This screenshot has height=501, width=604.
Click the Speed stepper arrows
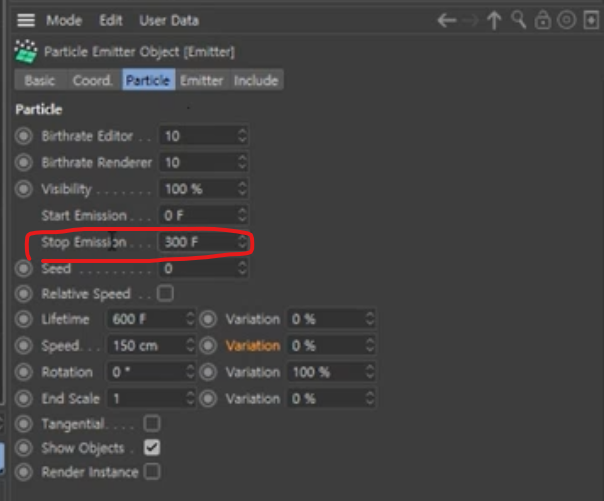(190, 346)
